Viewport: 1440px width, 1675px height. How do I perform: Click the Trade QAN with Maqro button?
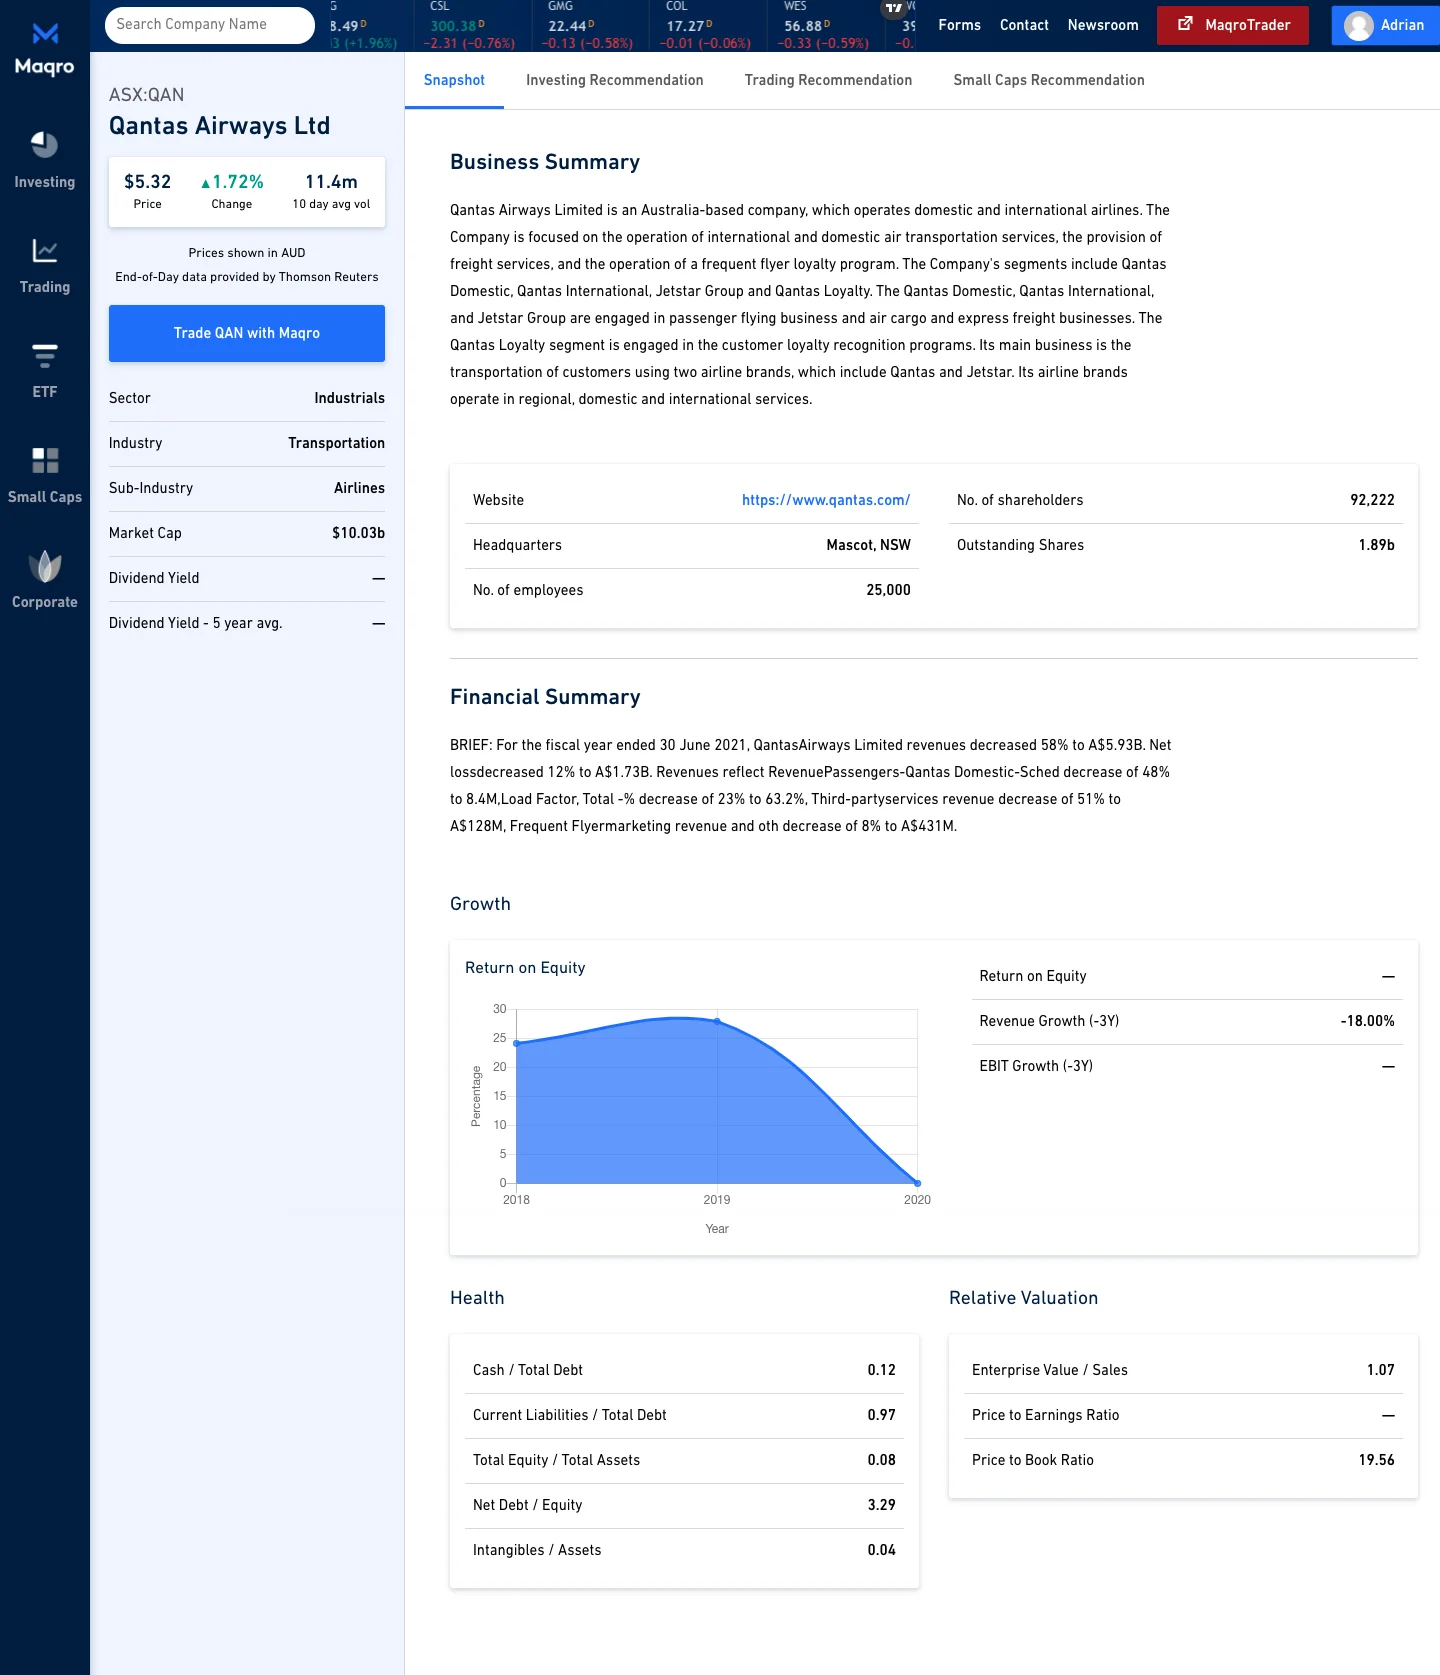247,333
